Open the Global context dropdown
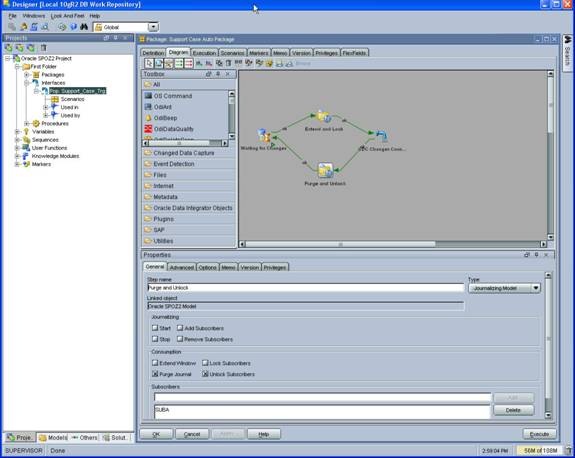The image size is (575, 458). click(x=153, y=27)
